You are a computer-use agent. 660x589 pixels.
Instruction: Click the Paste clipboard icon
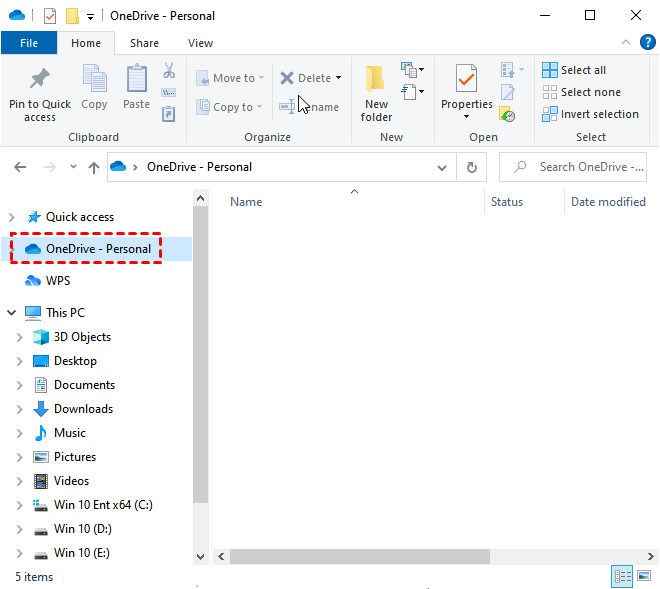(x=137, y=82)
